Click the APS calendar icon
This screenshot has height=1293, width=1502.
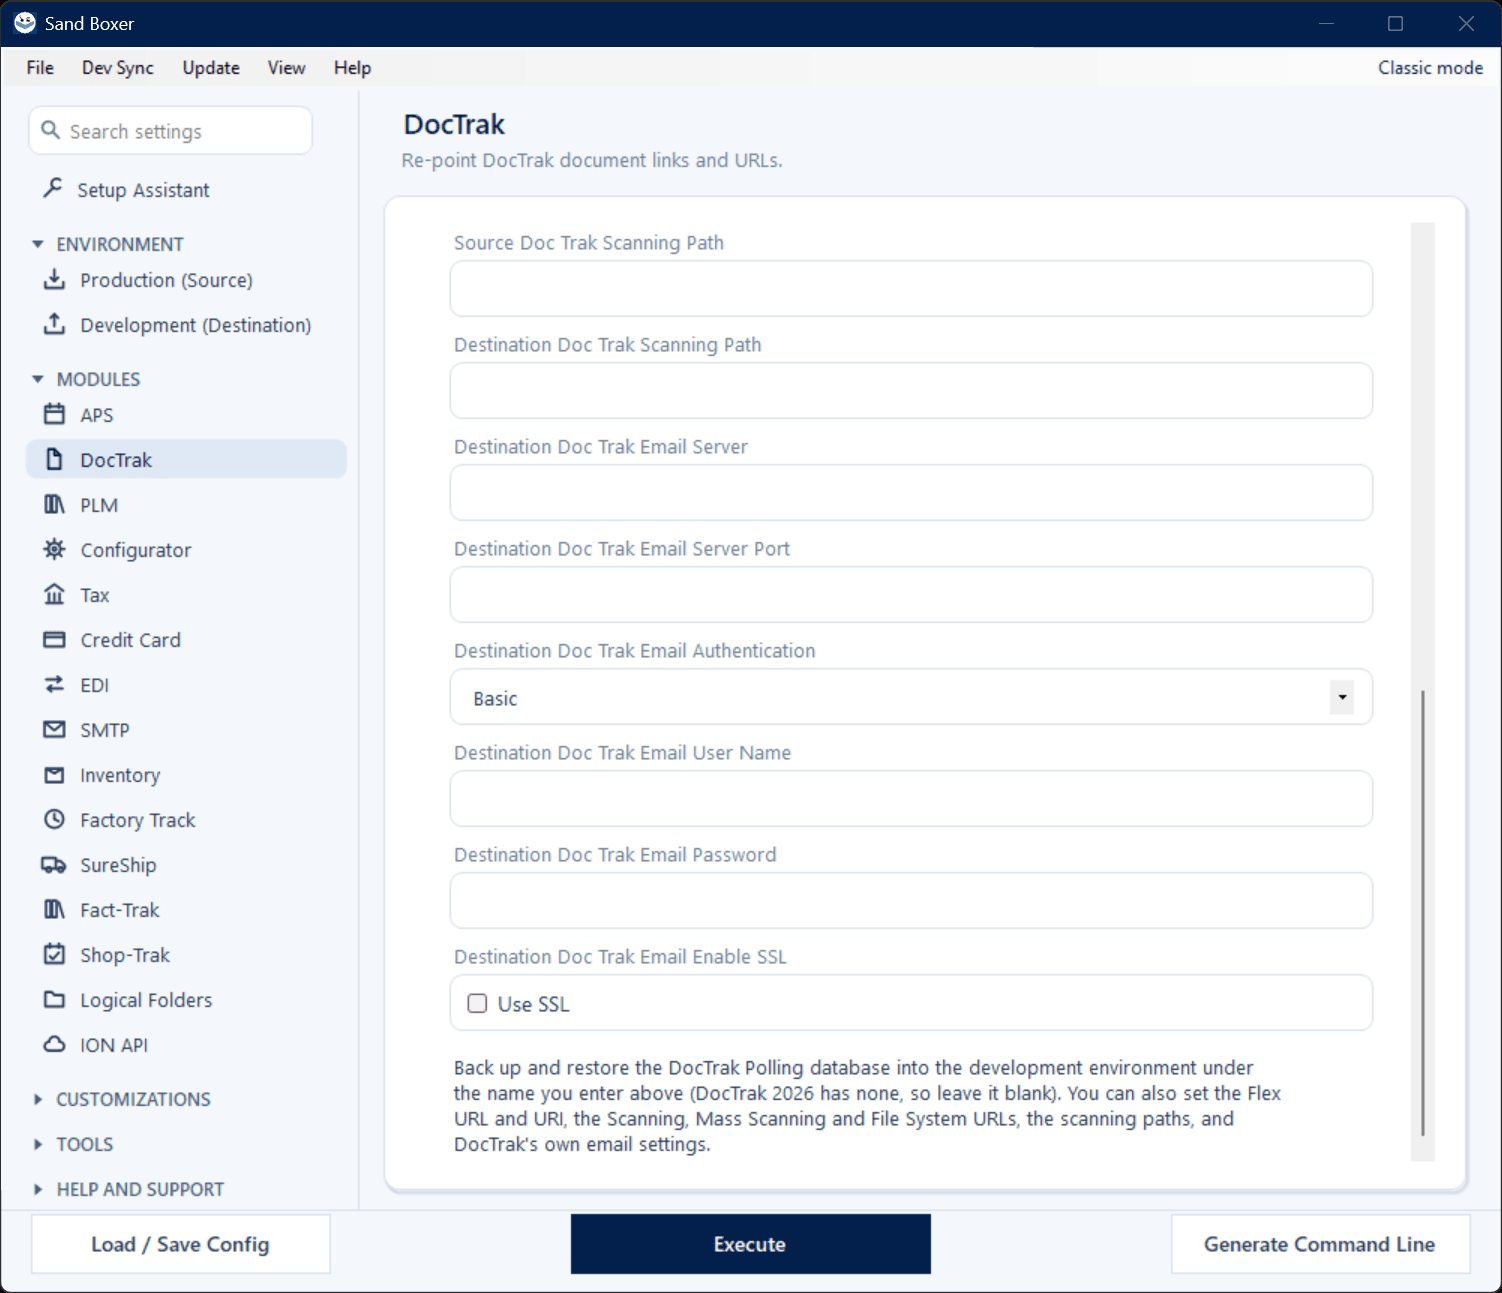(x=54, y=414)
